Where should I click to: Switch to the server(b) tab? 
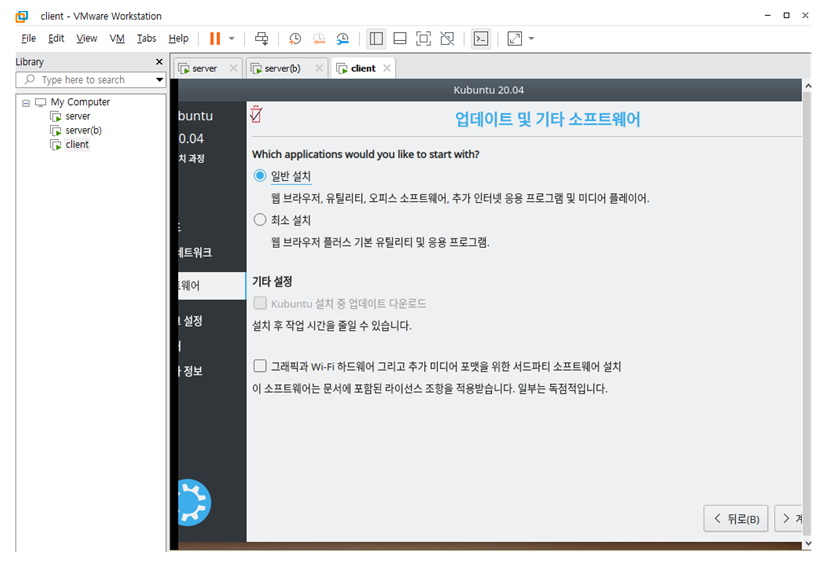click(282, 69)
